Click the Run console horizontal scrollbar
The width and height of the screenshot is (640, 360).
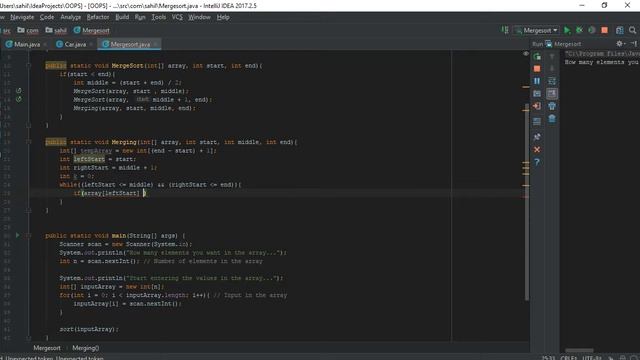pyautogui.click(x=579, y=350)
